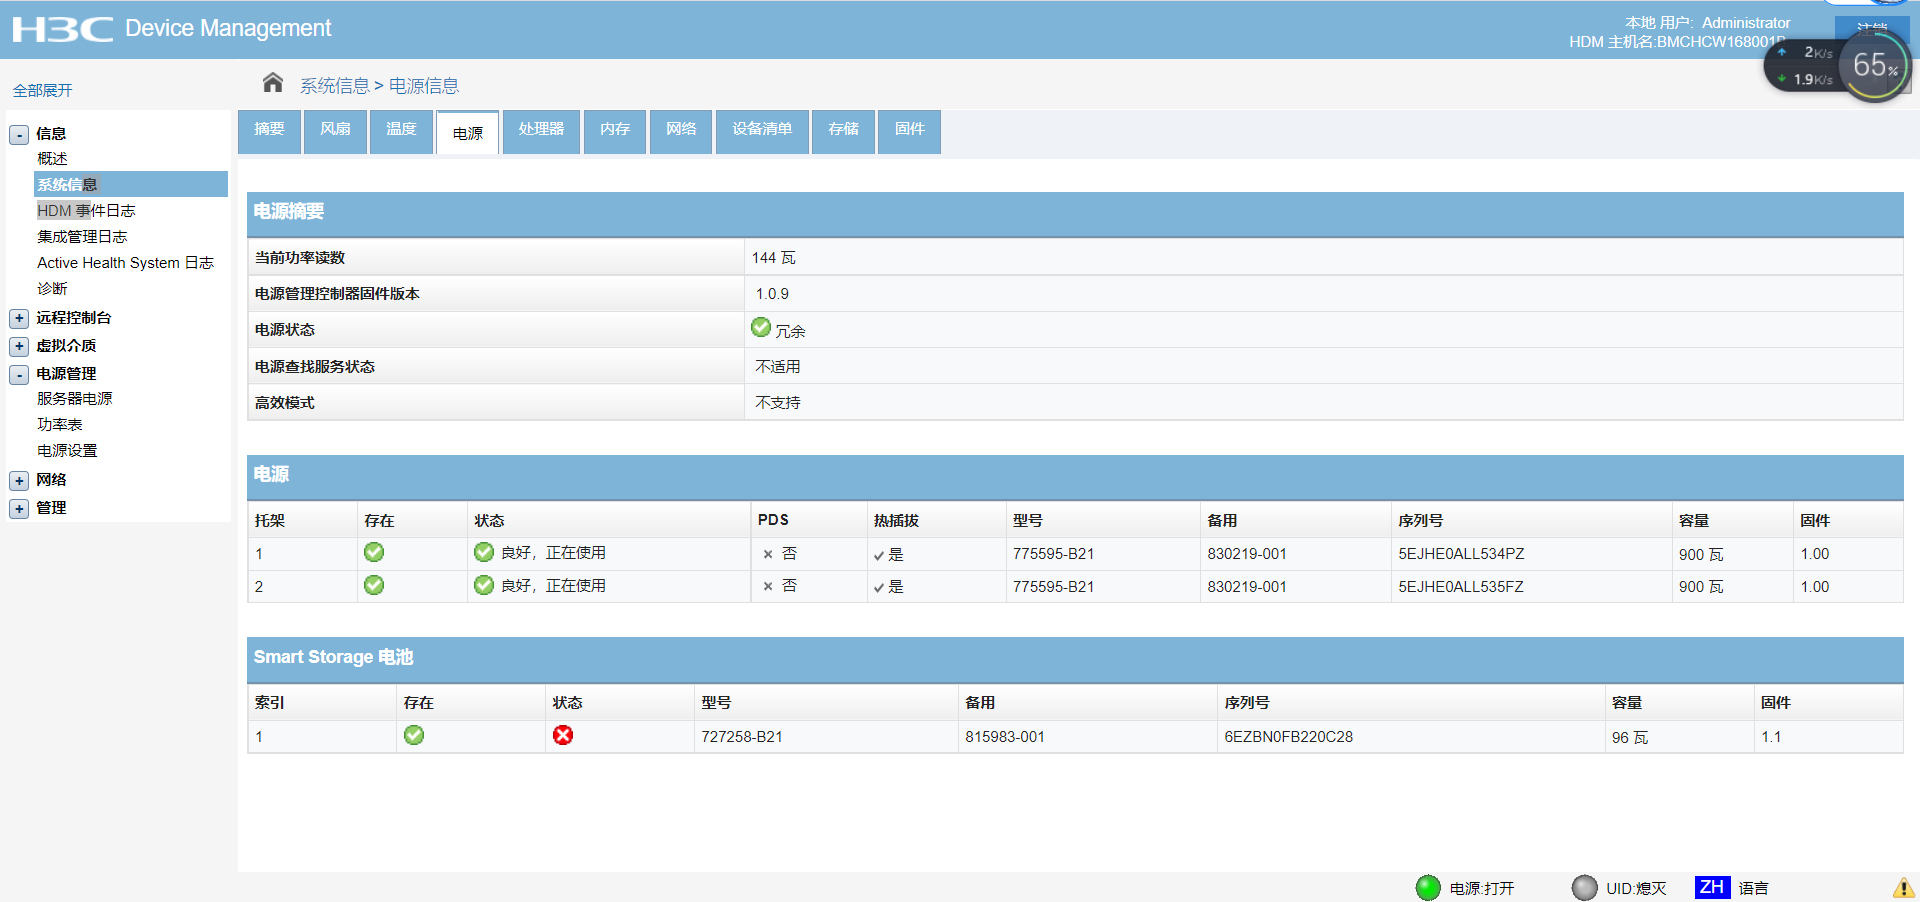1920x902 pixels.
Task: Click the 144 瓦 power reading
Action: 774,258
